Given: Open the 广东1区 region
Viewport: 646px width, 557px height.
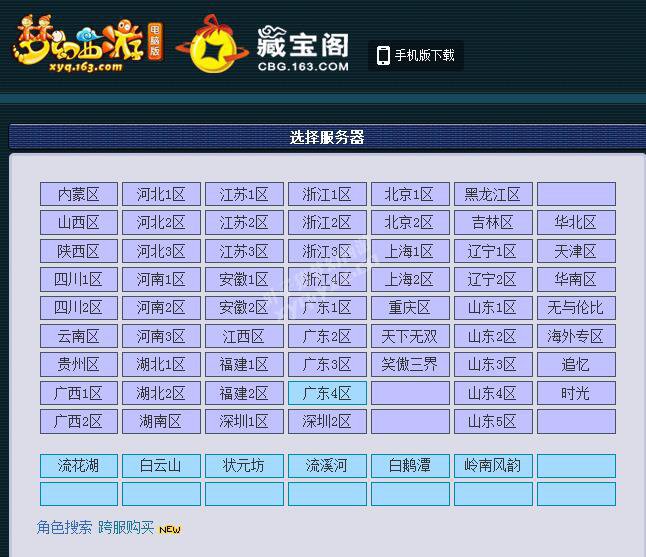Looking at the screenshot, I should (327, 308).
